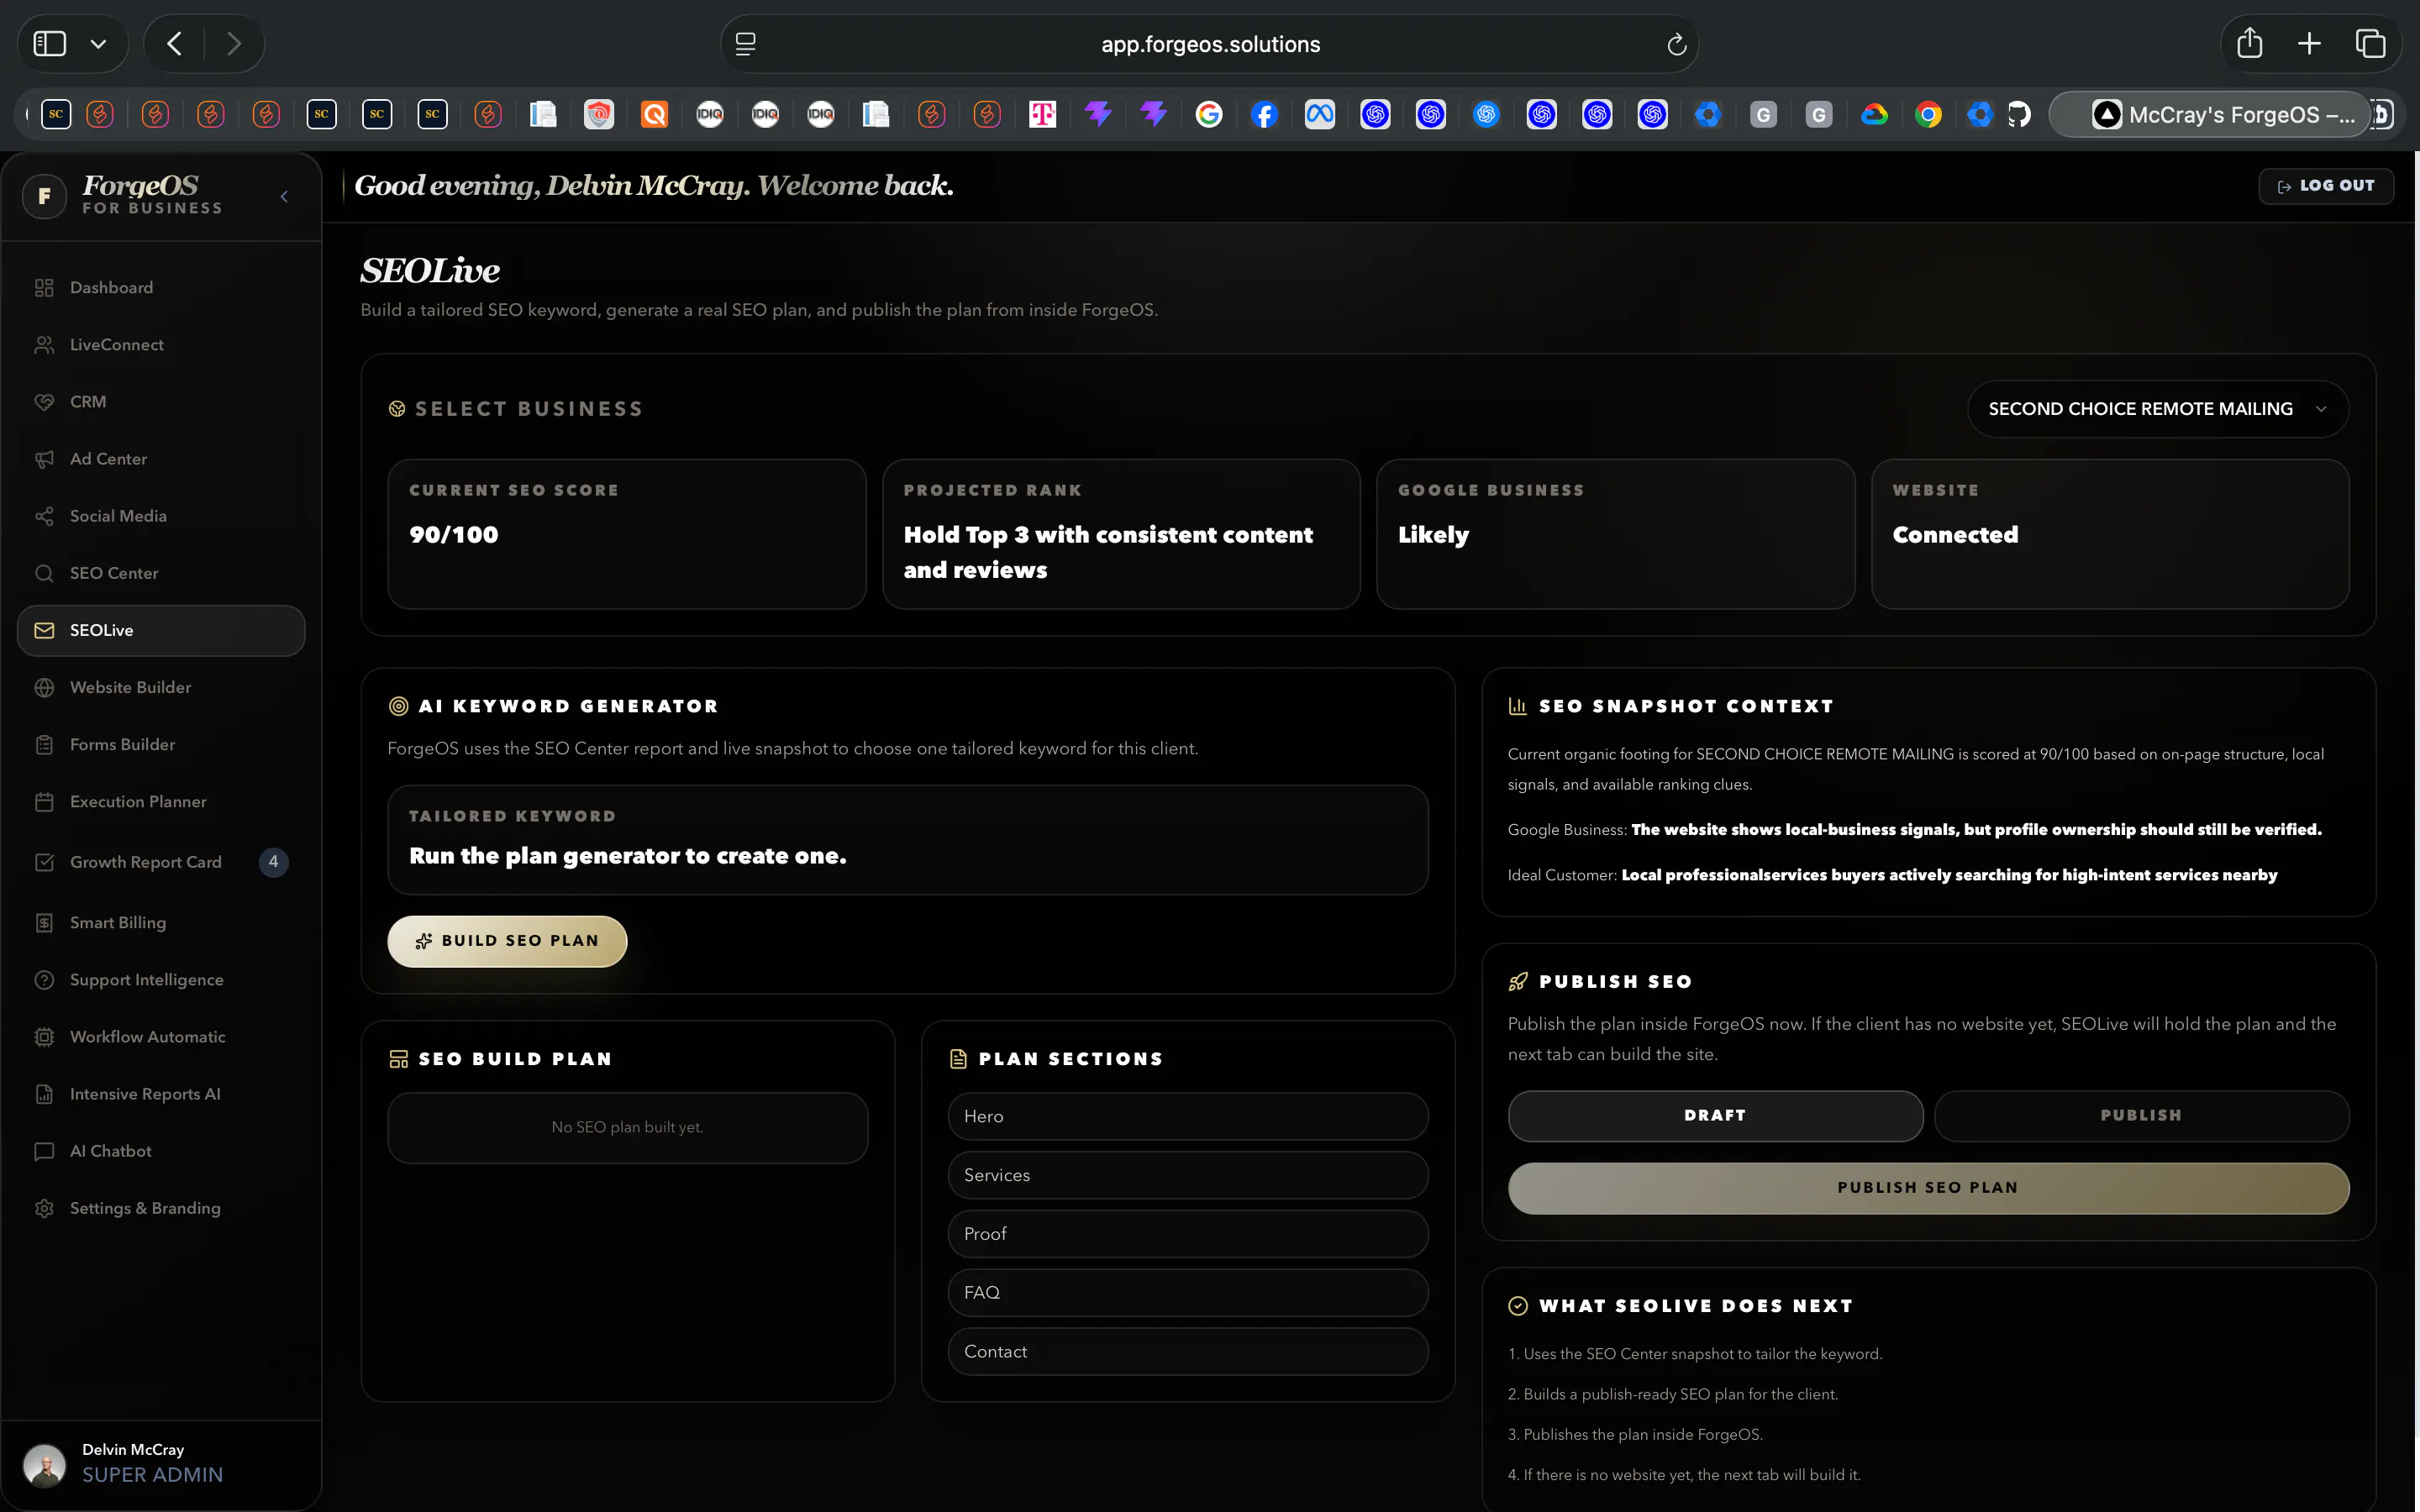
Task: Open the Safari share icon
Action: (x=2249, y=43)
